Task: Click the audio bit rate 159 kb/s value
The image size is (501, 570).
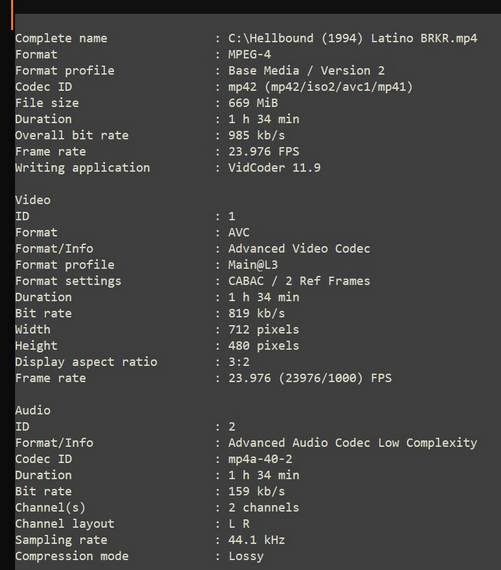Action: pyautogui.click(x=256, y=491)
